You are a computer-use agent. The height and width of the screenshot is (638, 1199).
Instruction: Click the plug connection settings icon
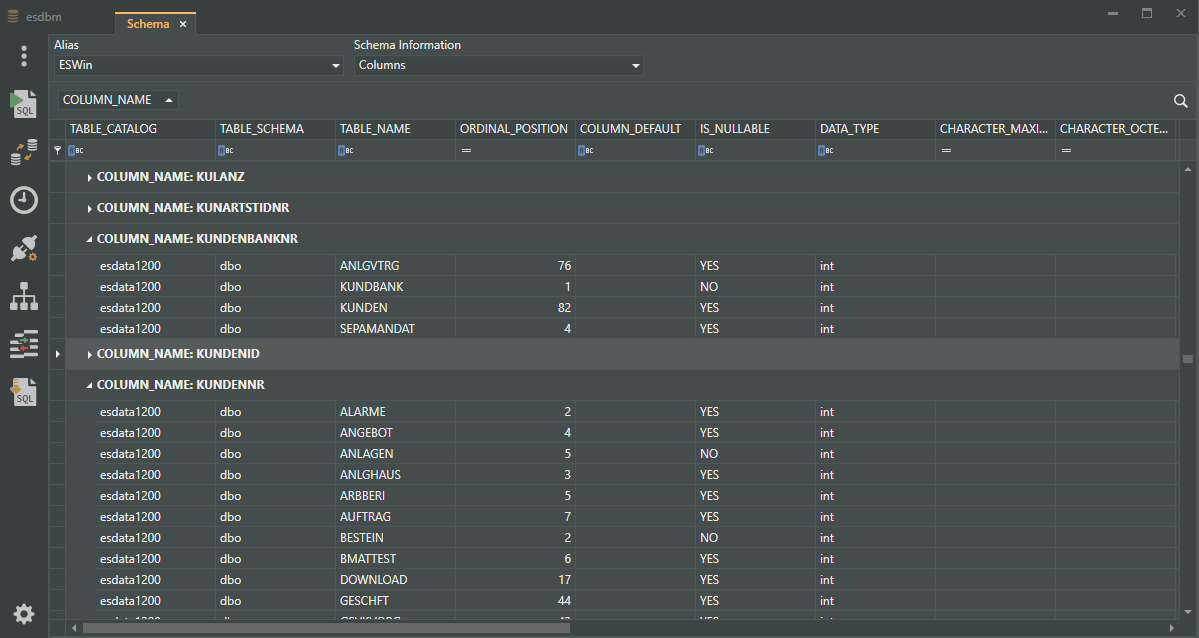pyautogui.click(x=24, y=249)
